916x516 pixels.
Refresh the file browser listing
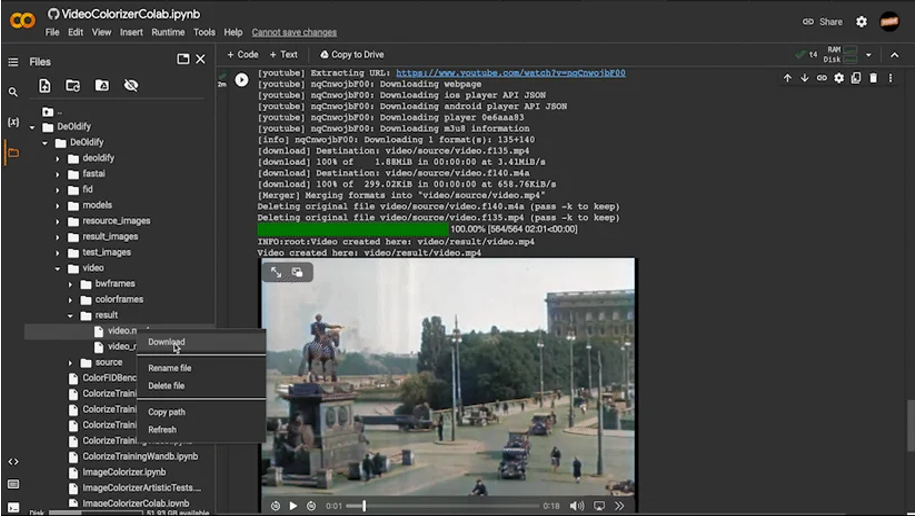(73, 86)
